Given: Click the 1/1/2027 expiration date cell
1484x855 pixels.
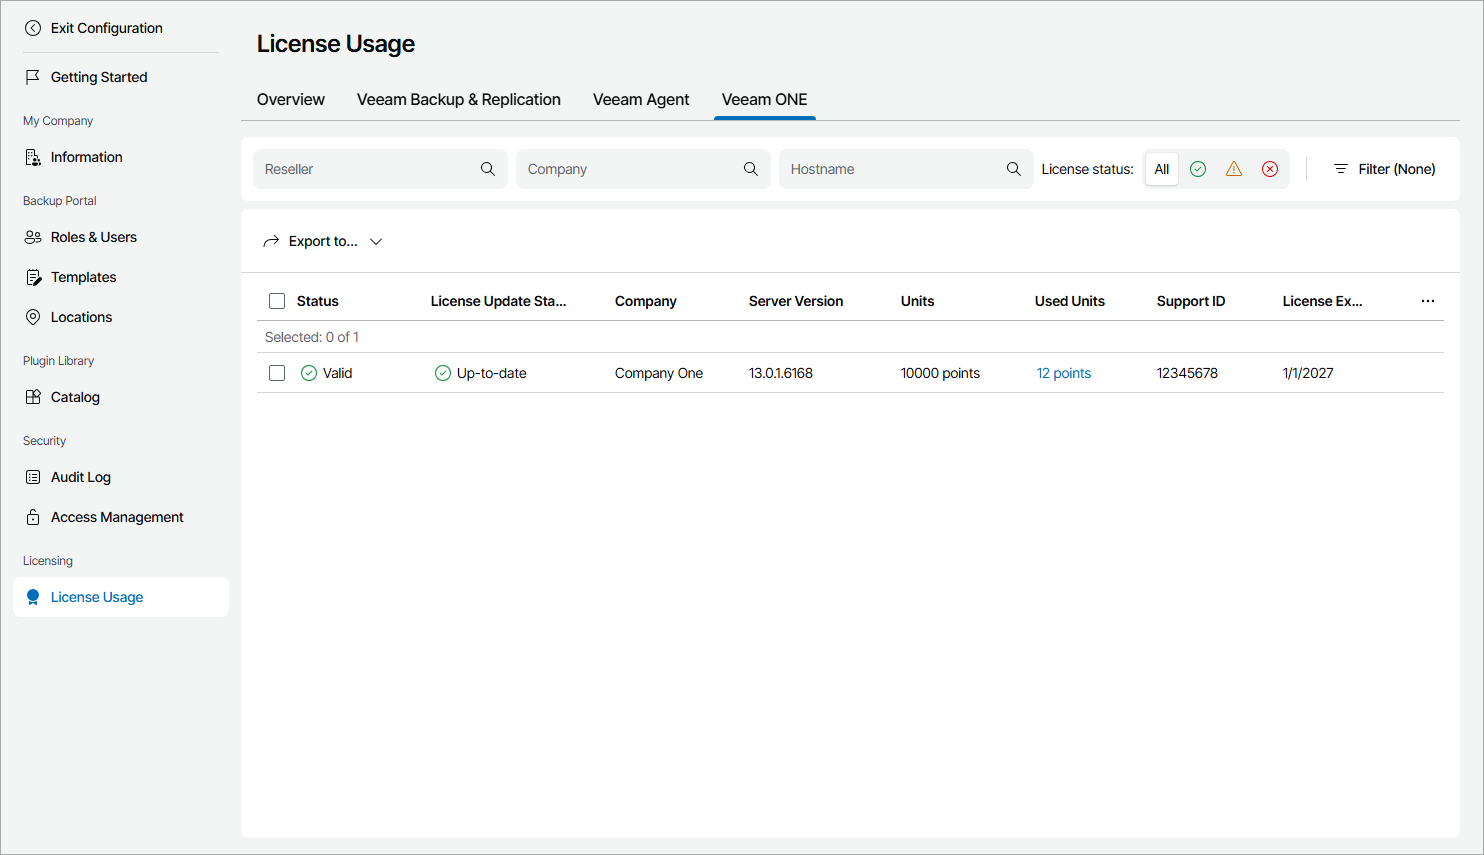Looking at the screenshot, I should click(1308, 373).
